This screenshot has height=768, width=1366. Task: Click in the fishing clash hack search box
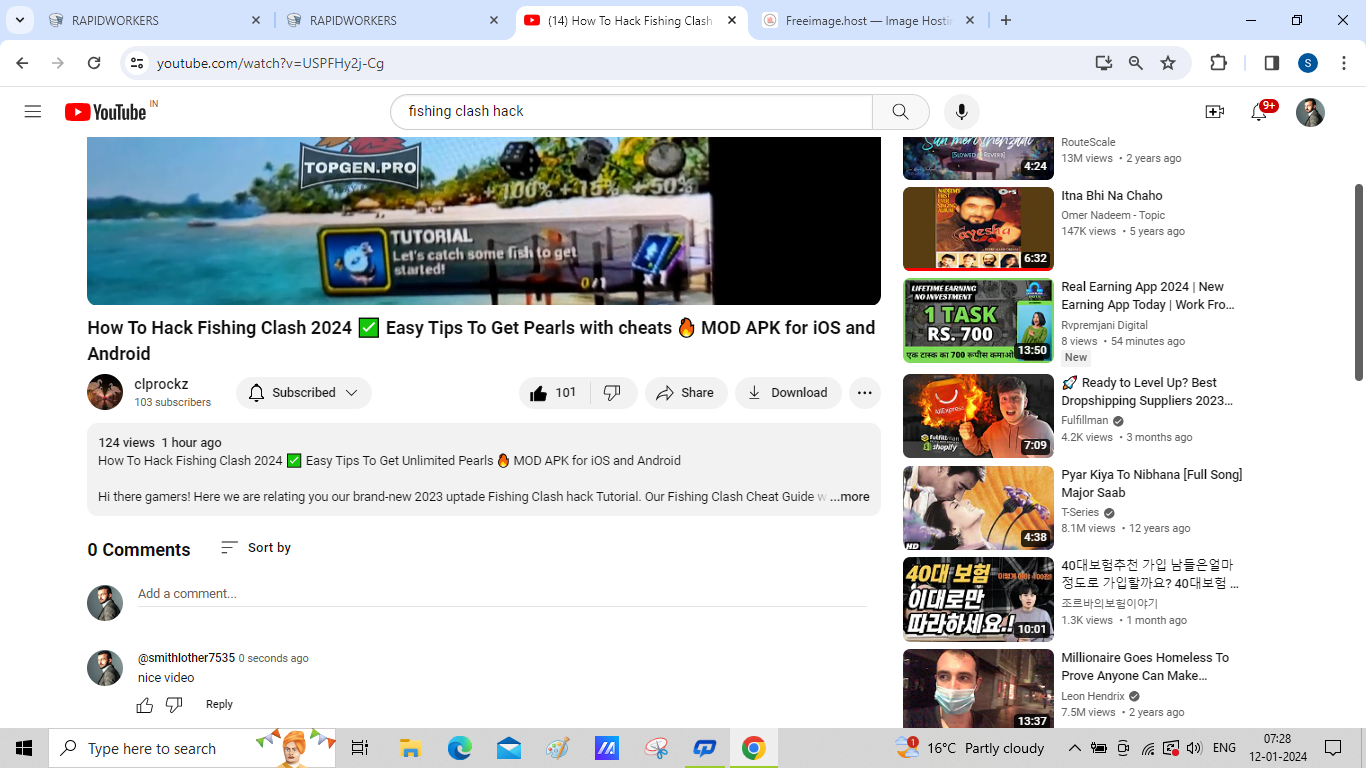coord(631,111)
